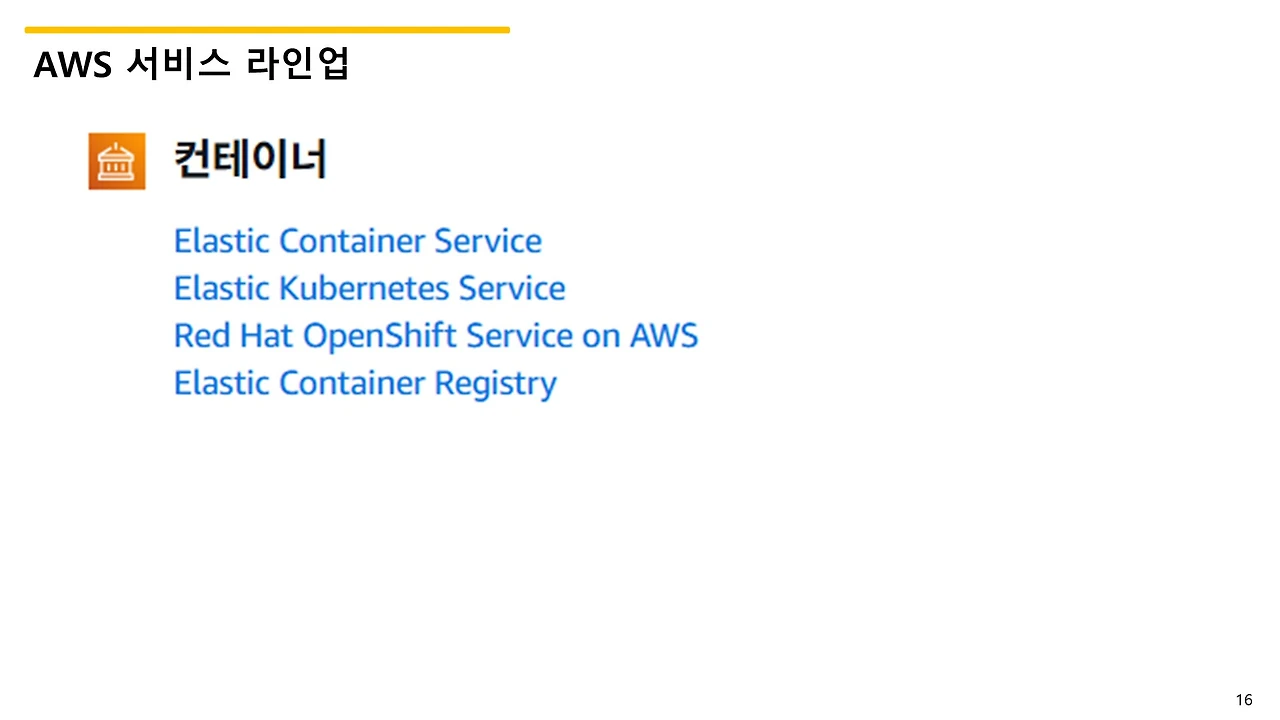Open the Elastic Container Service link
The image size is (1280, 720).
tap(358, 241)
